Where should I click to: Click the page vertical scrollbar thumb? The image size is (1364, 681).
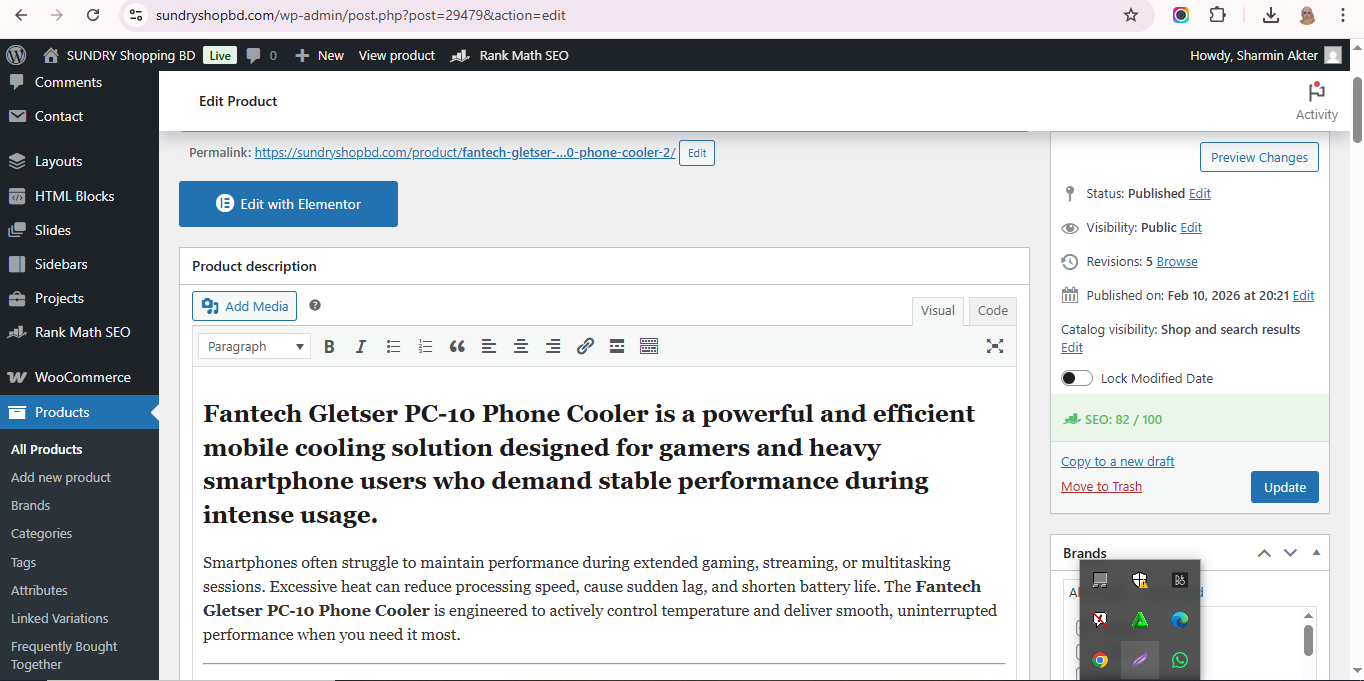pos(1357,109)
